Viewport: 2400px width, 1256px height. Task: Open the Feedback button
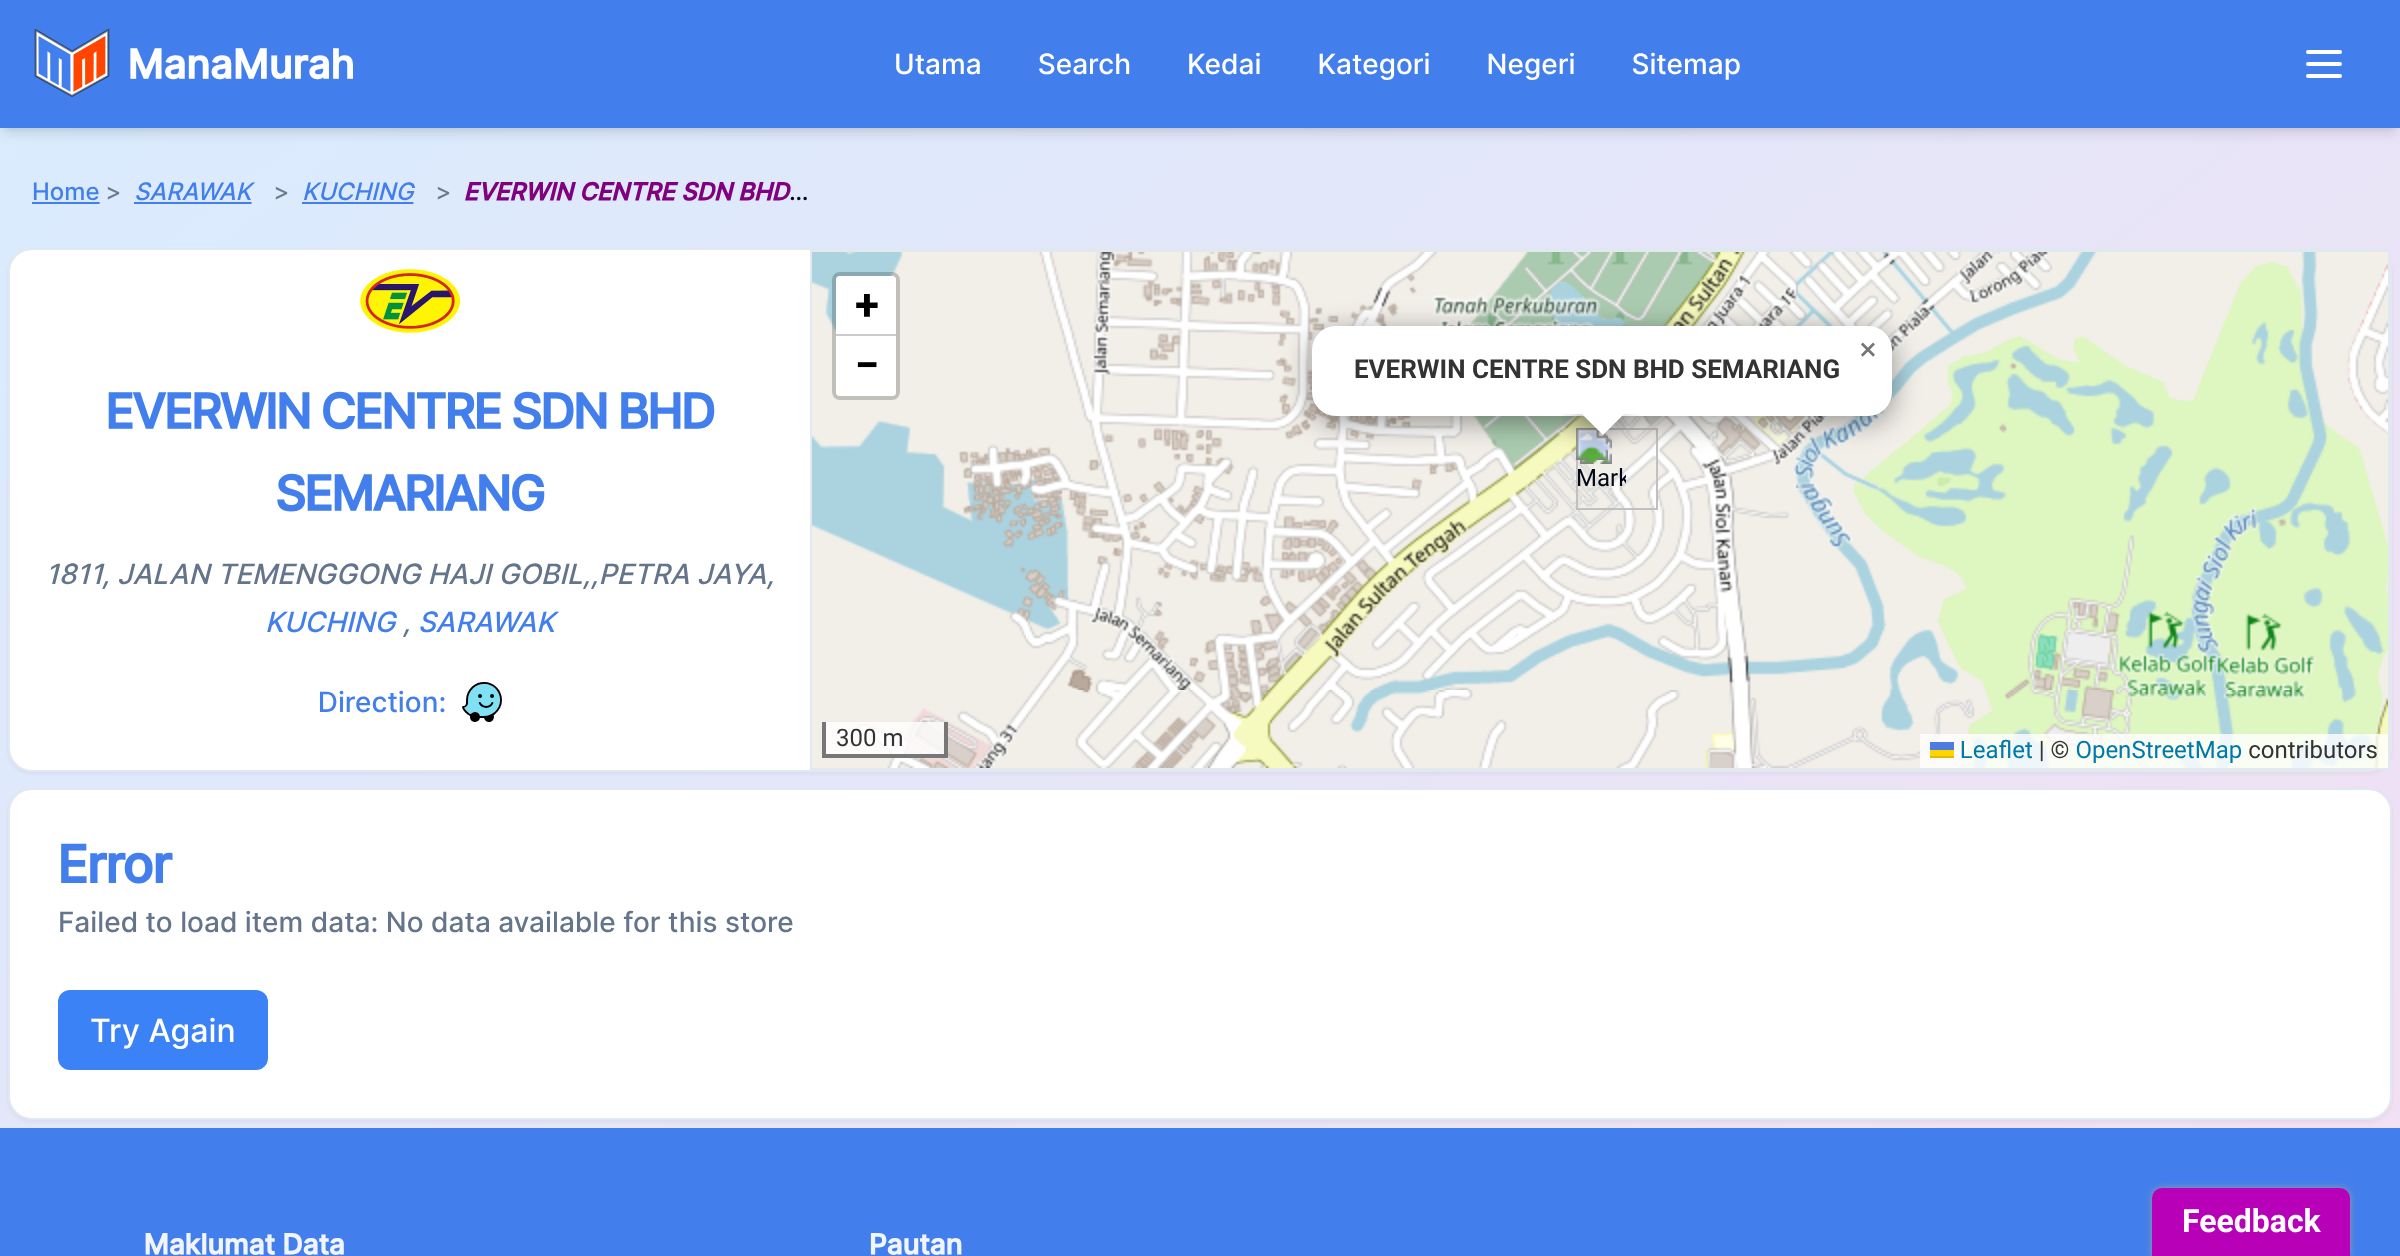tap(2250, 1221)
